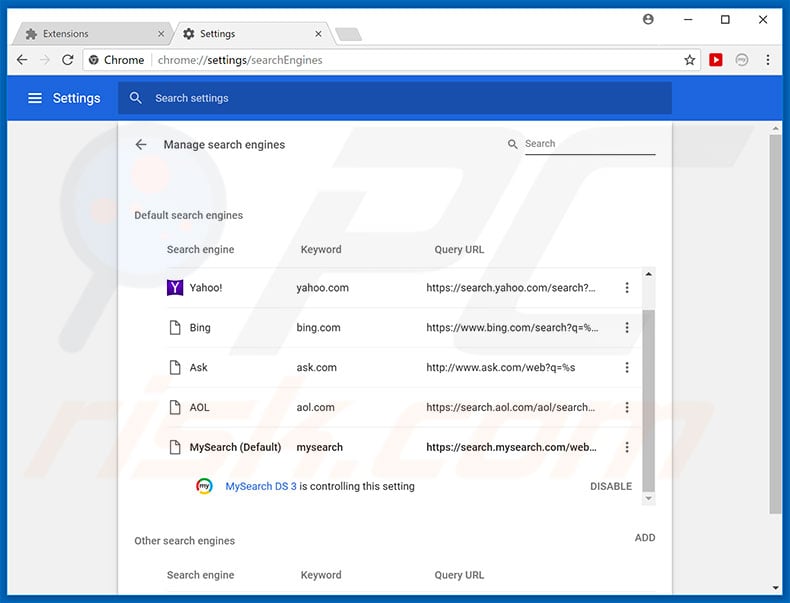790x603 pixels.
Task: Open more actions for MySearch
Action: coord(627,447)
